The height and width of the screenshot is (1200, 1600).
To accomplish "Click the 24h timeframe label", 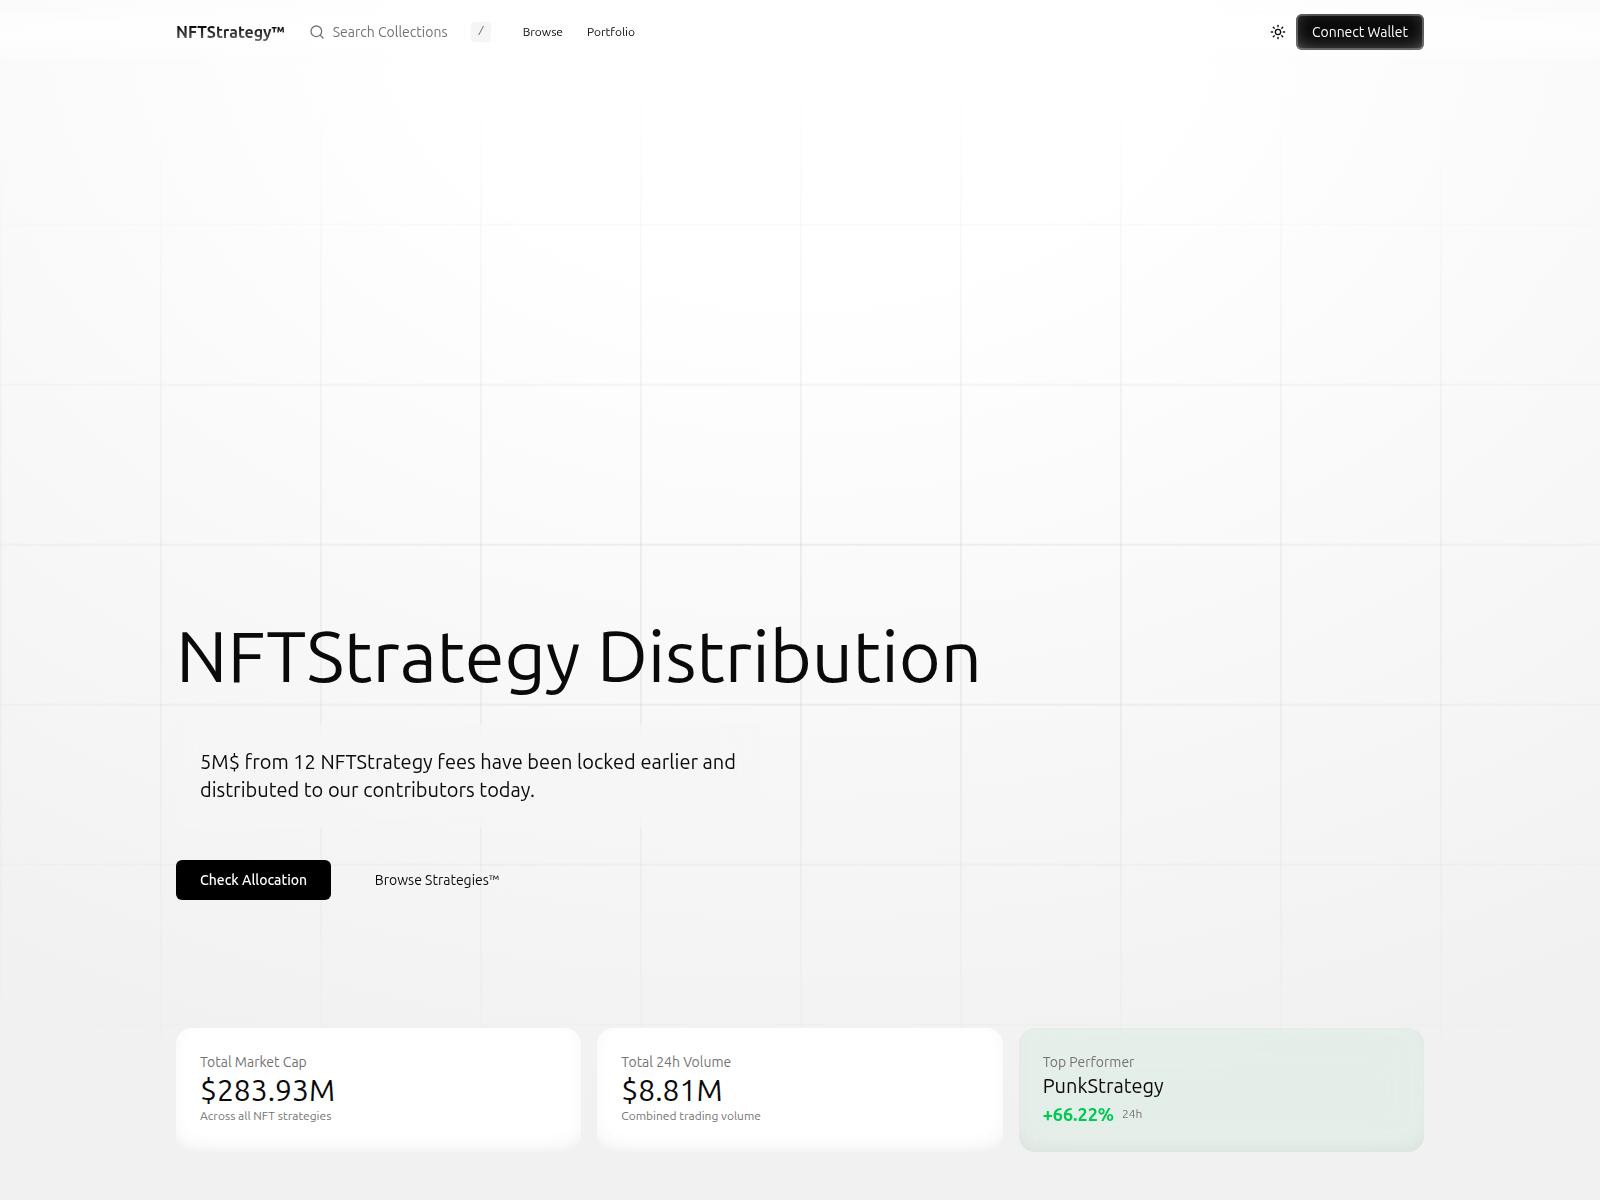I will (1131, 1113).
